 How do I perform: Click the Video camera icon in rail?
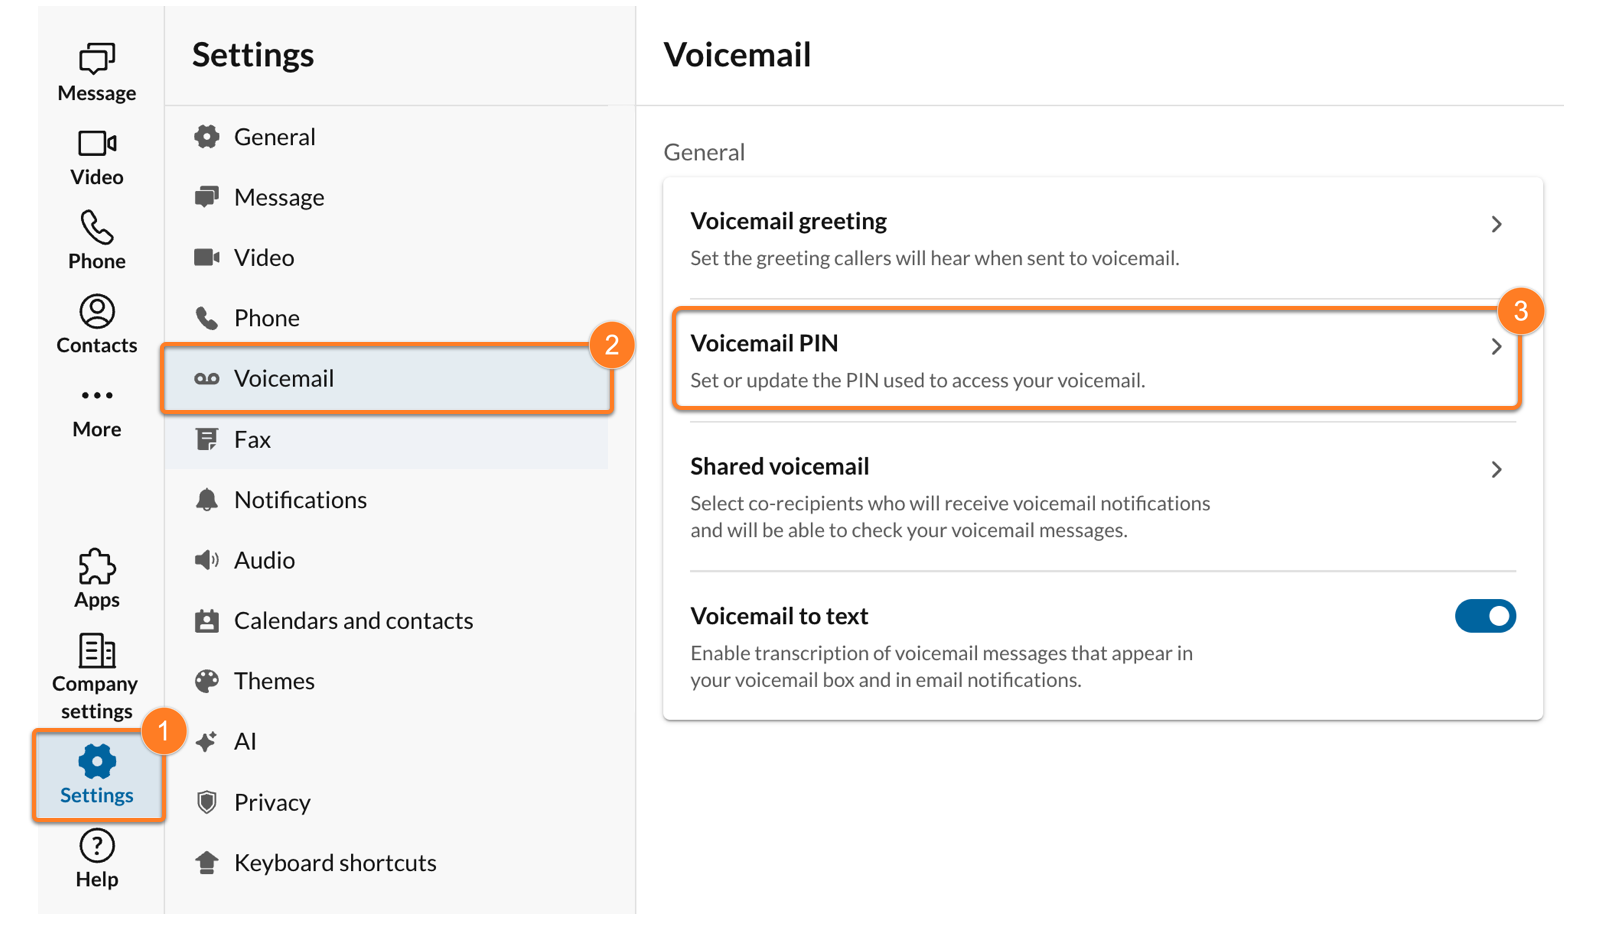point(97,144)
